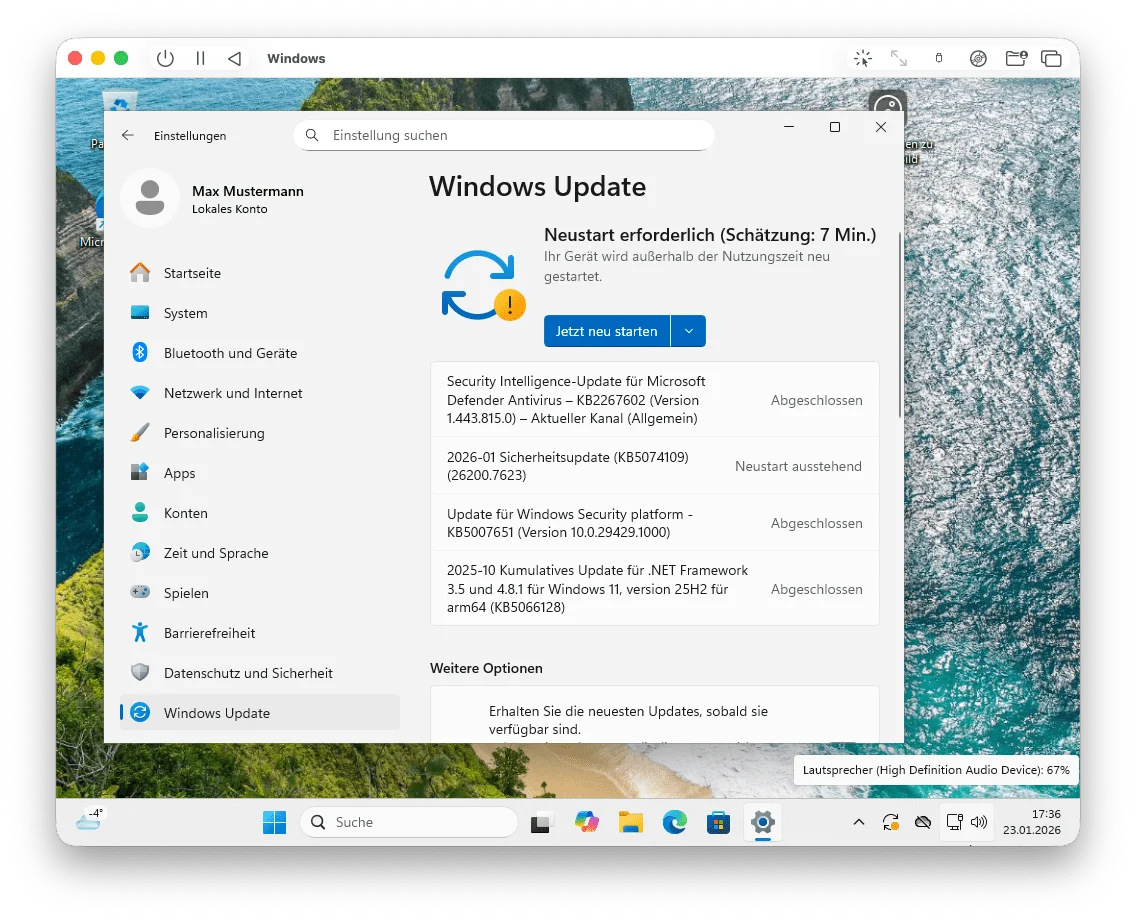1136x920 pixels.
Task: Open Microsoft Store from the taskbar
Action: click(x=718, y=822)
